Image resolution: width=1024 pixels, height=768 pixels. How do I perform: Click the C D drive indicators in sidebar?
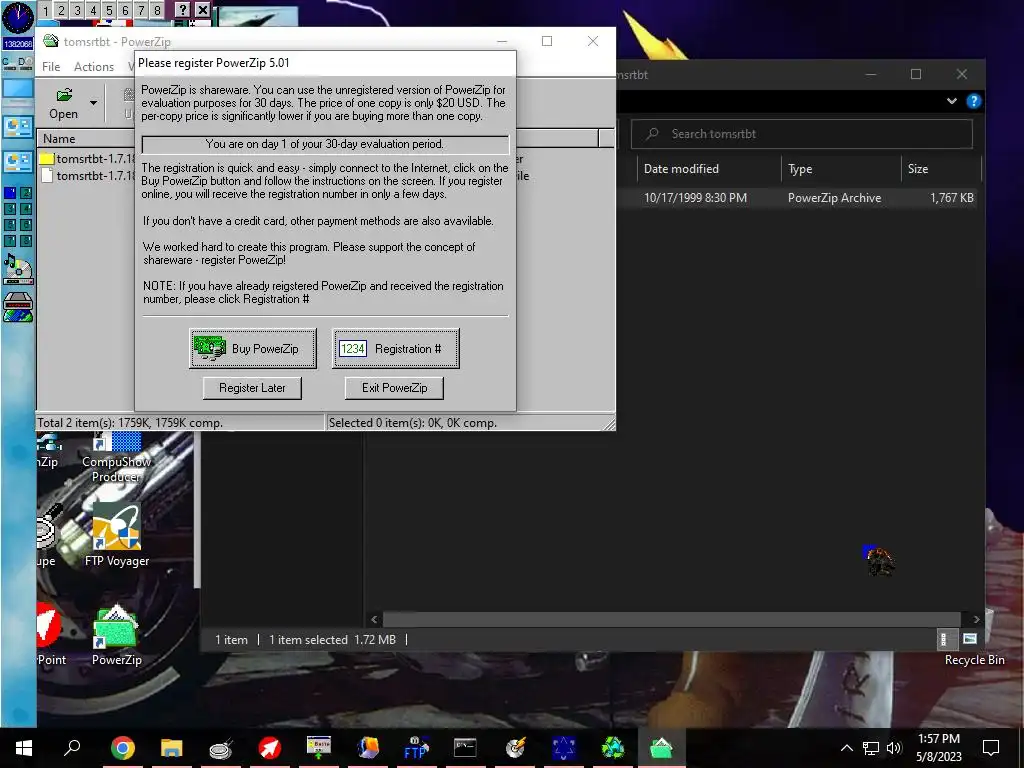18,63
